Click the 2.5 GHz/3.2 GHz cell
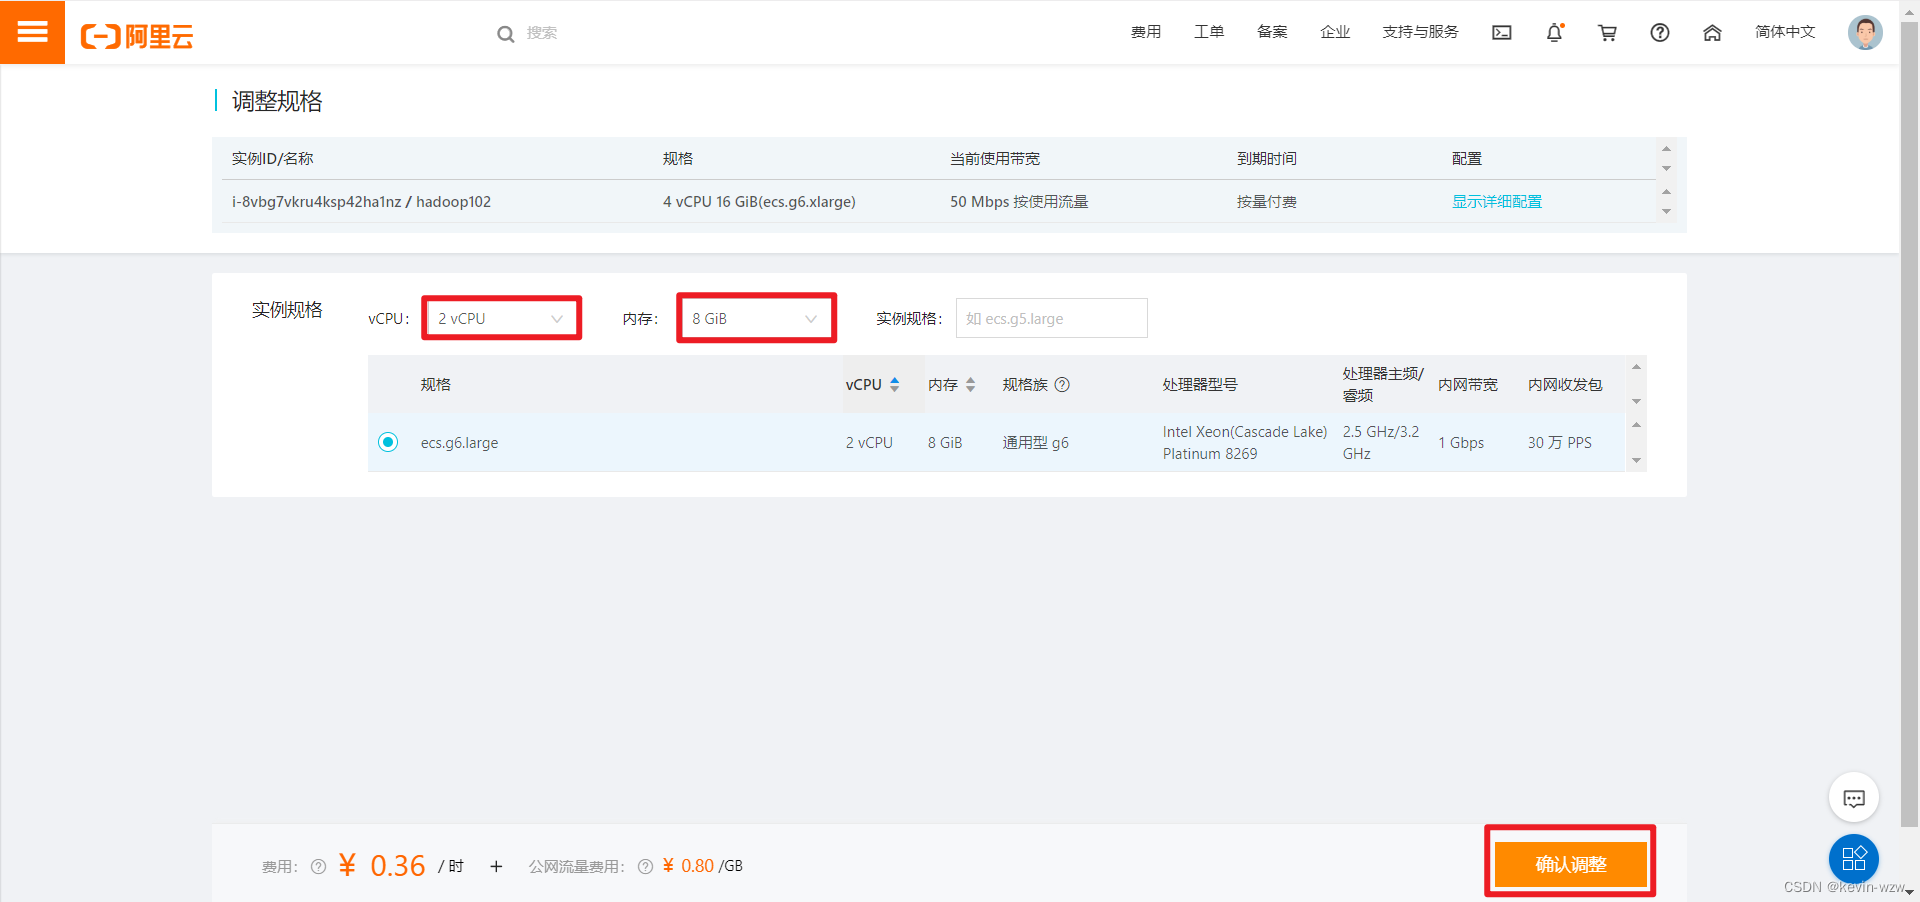The image size is (1920, 902). (1381, 443)
